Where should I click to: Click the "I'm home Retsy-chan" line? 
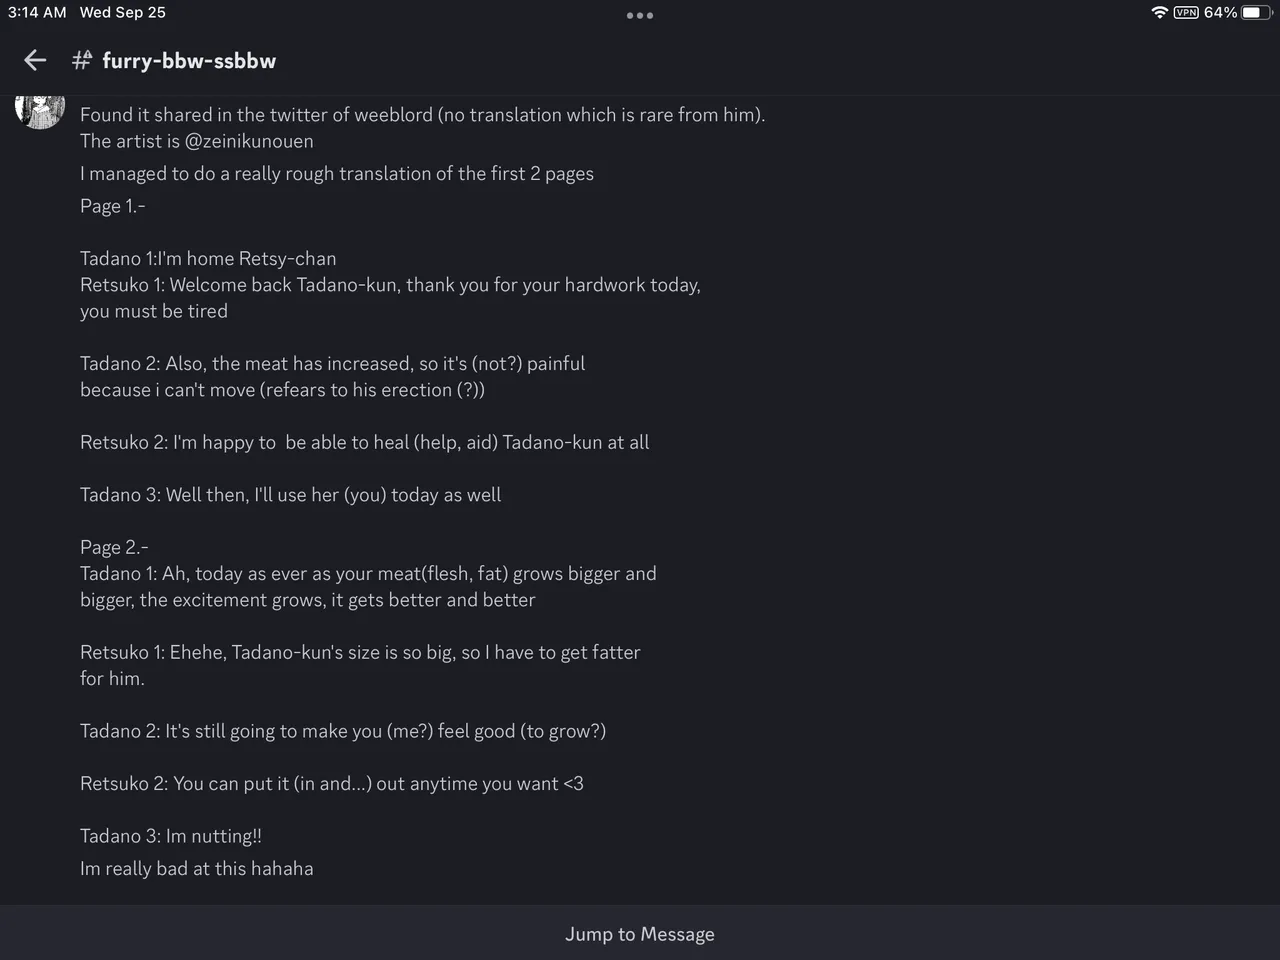(208, 259)
